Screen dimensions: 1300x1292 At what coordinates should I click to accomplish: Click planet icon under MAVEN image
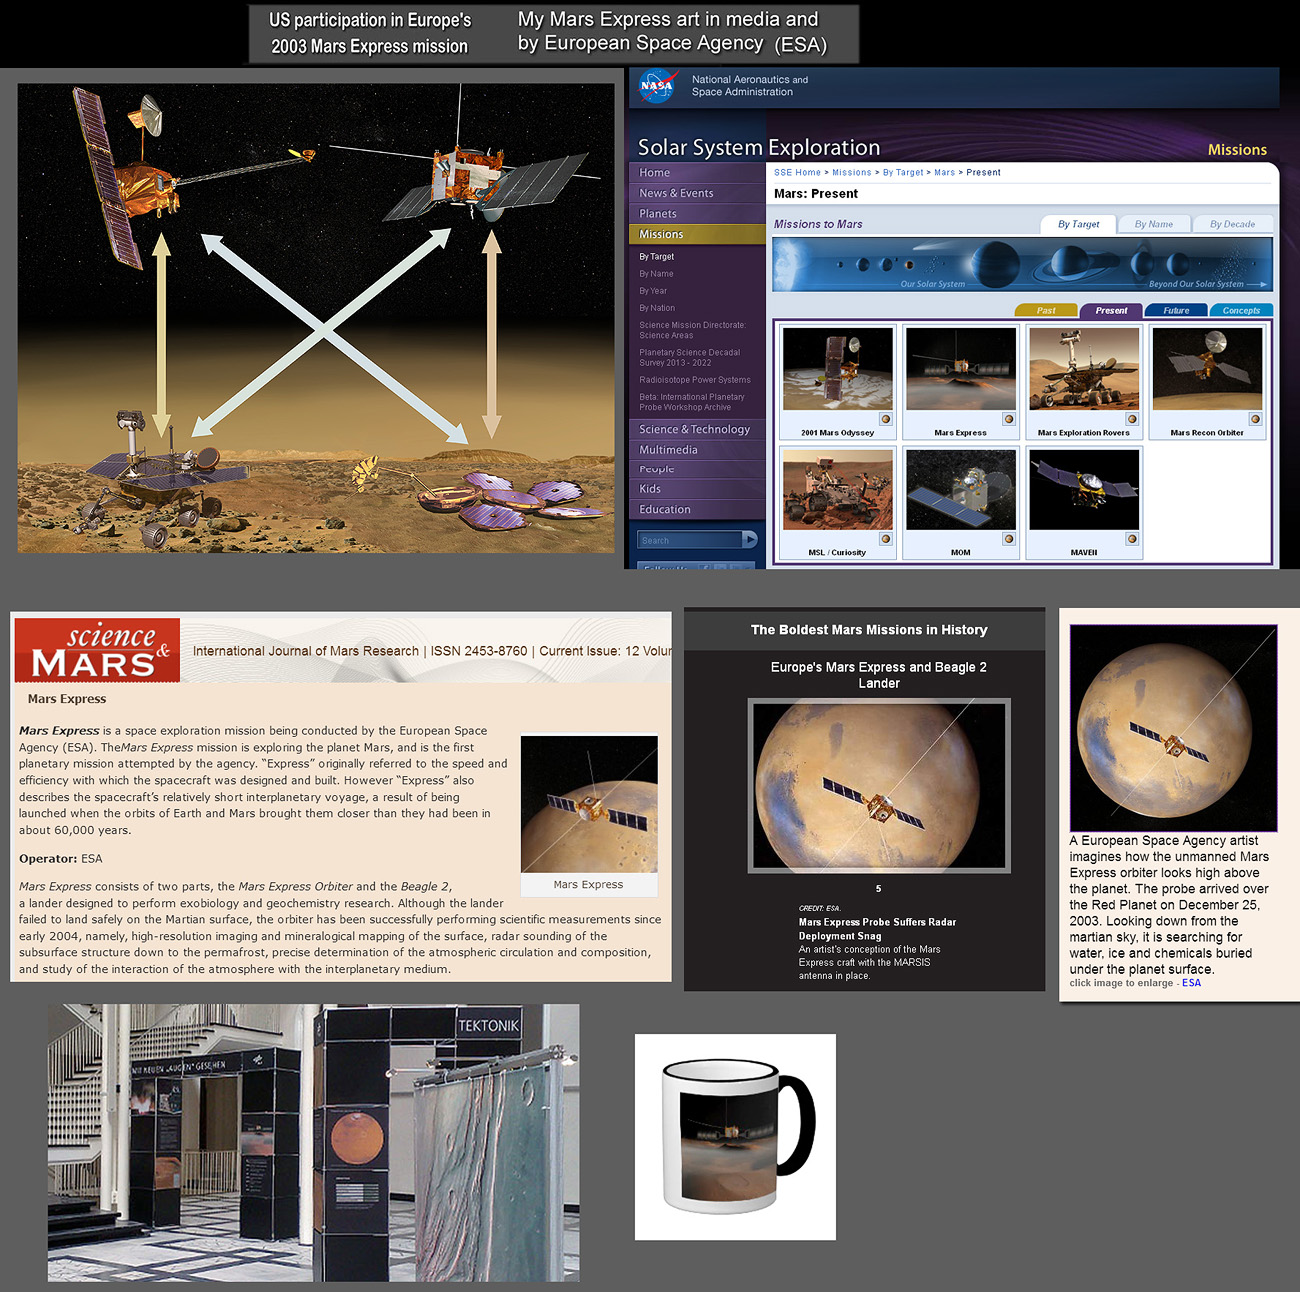[x=1132, y=539]
